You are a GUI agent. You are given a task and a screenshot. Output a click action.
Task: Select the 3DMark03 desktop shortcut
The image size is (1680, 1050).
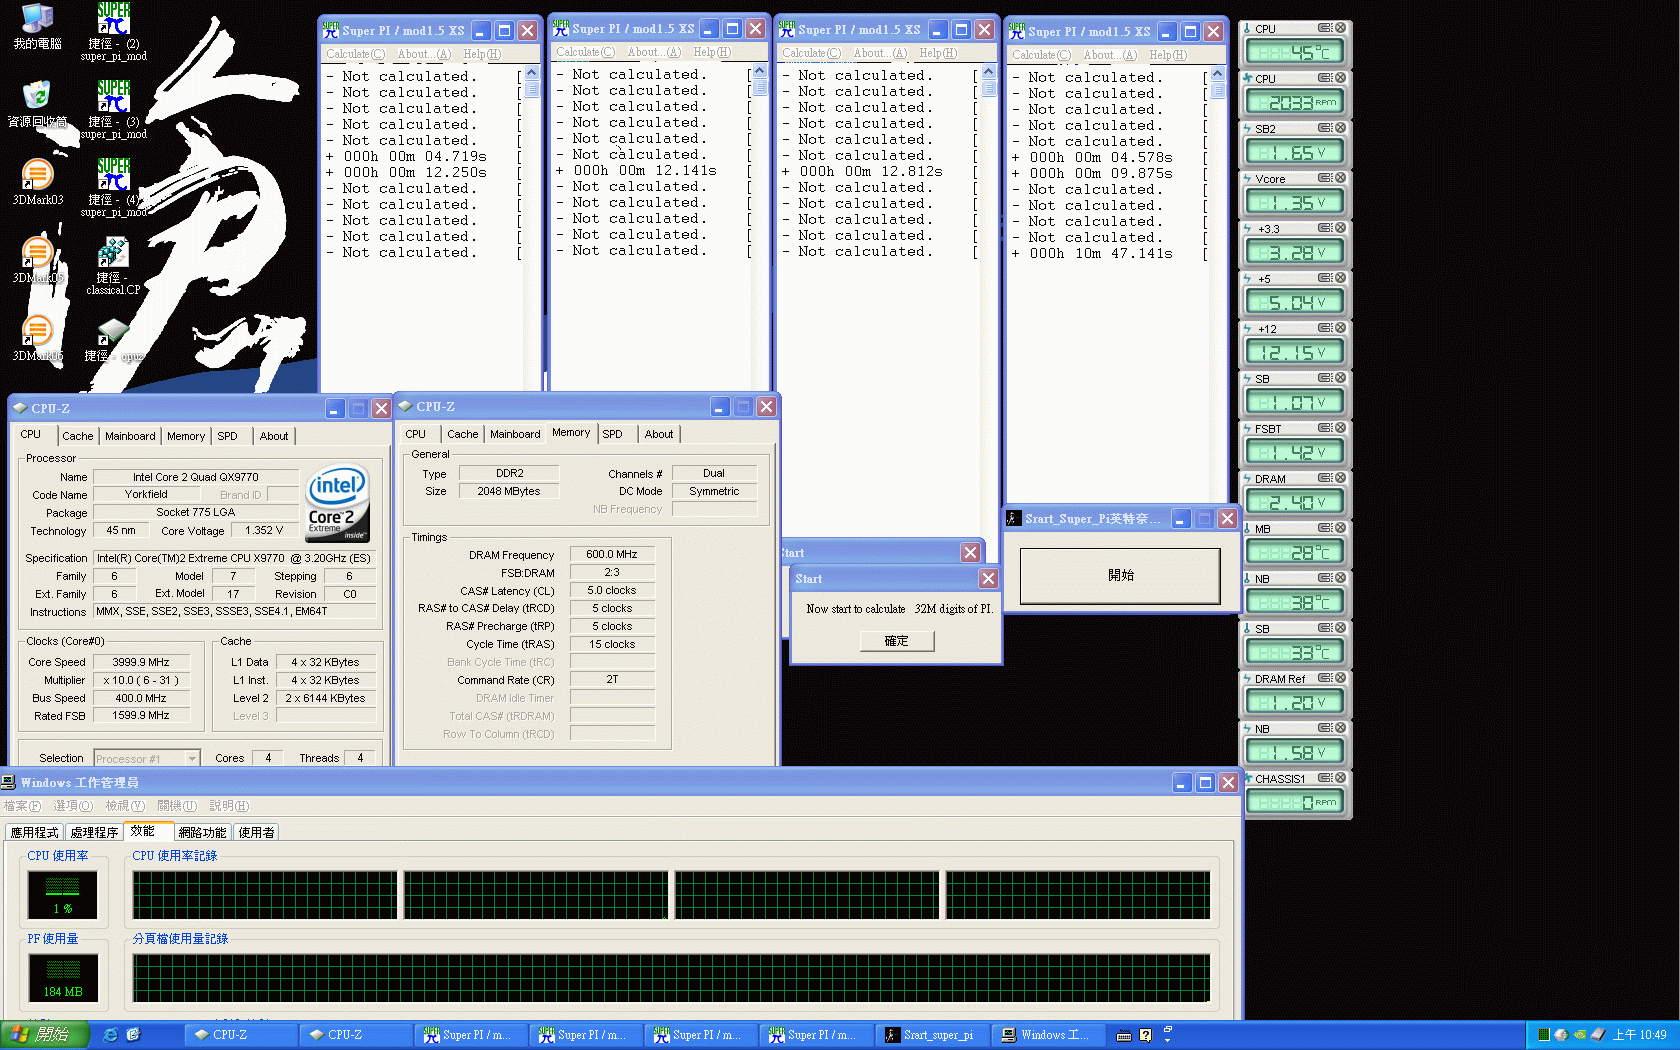click(37, 182)
